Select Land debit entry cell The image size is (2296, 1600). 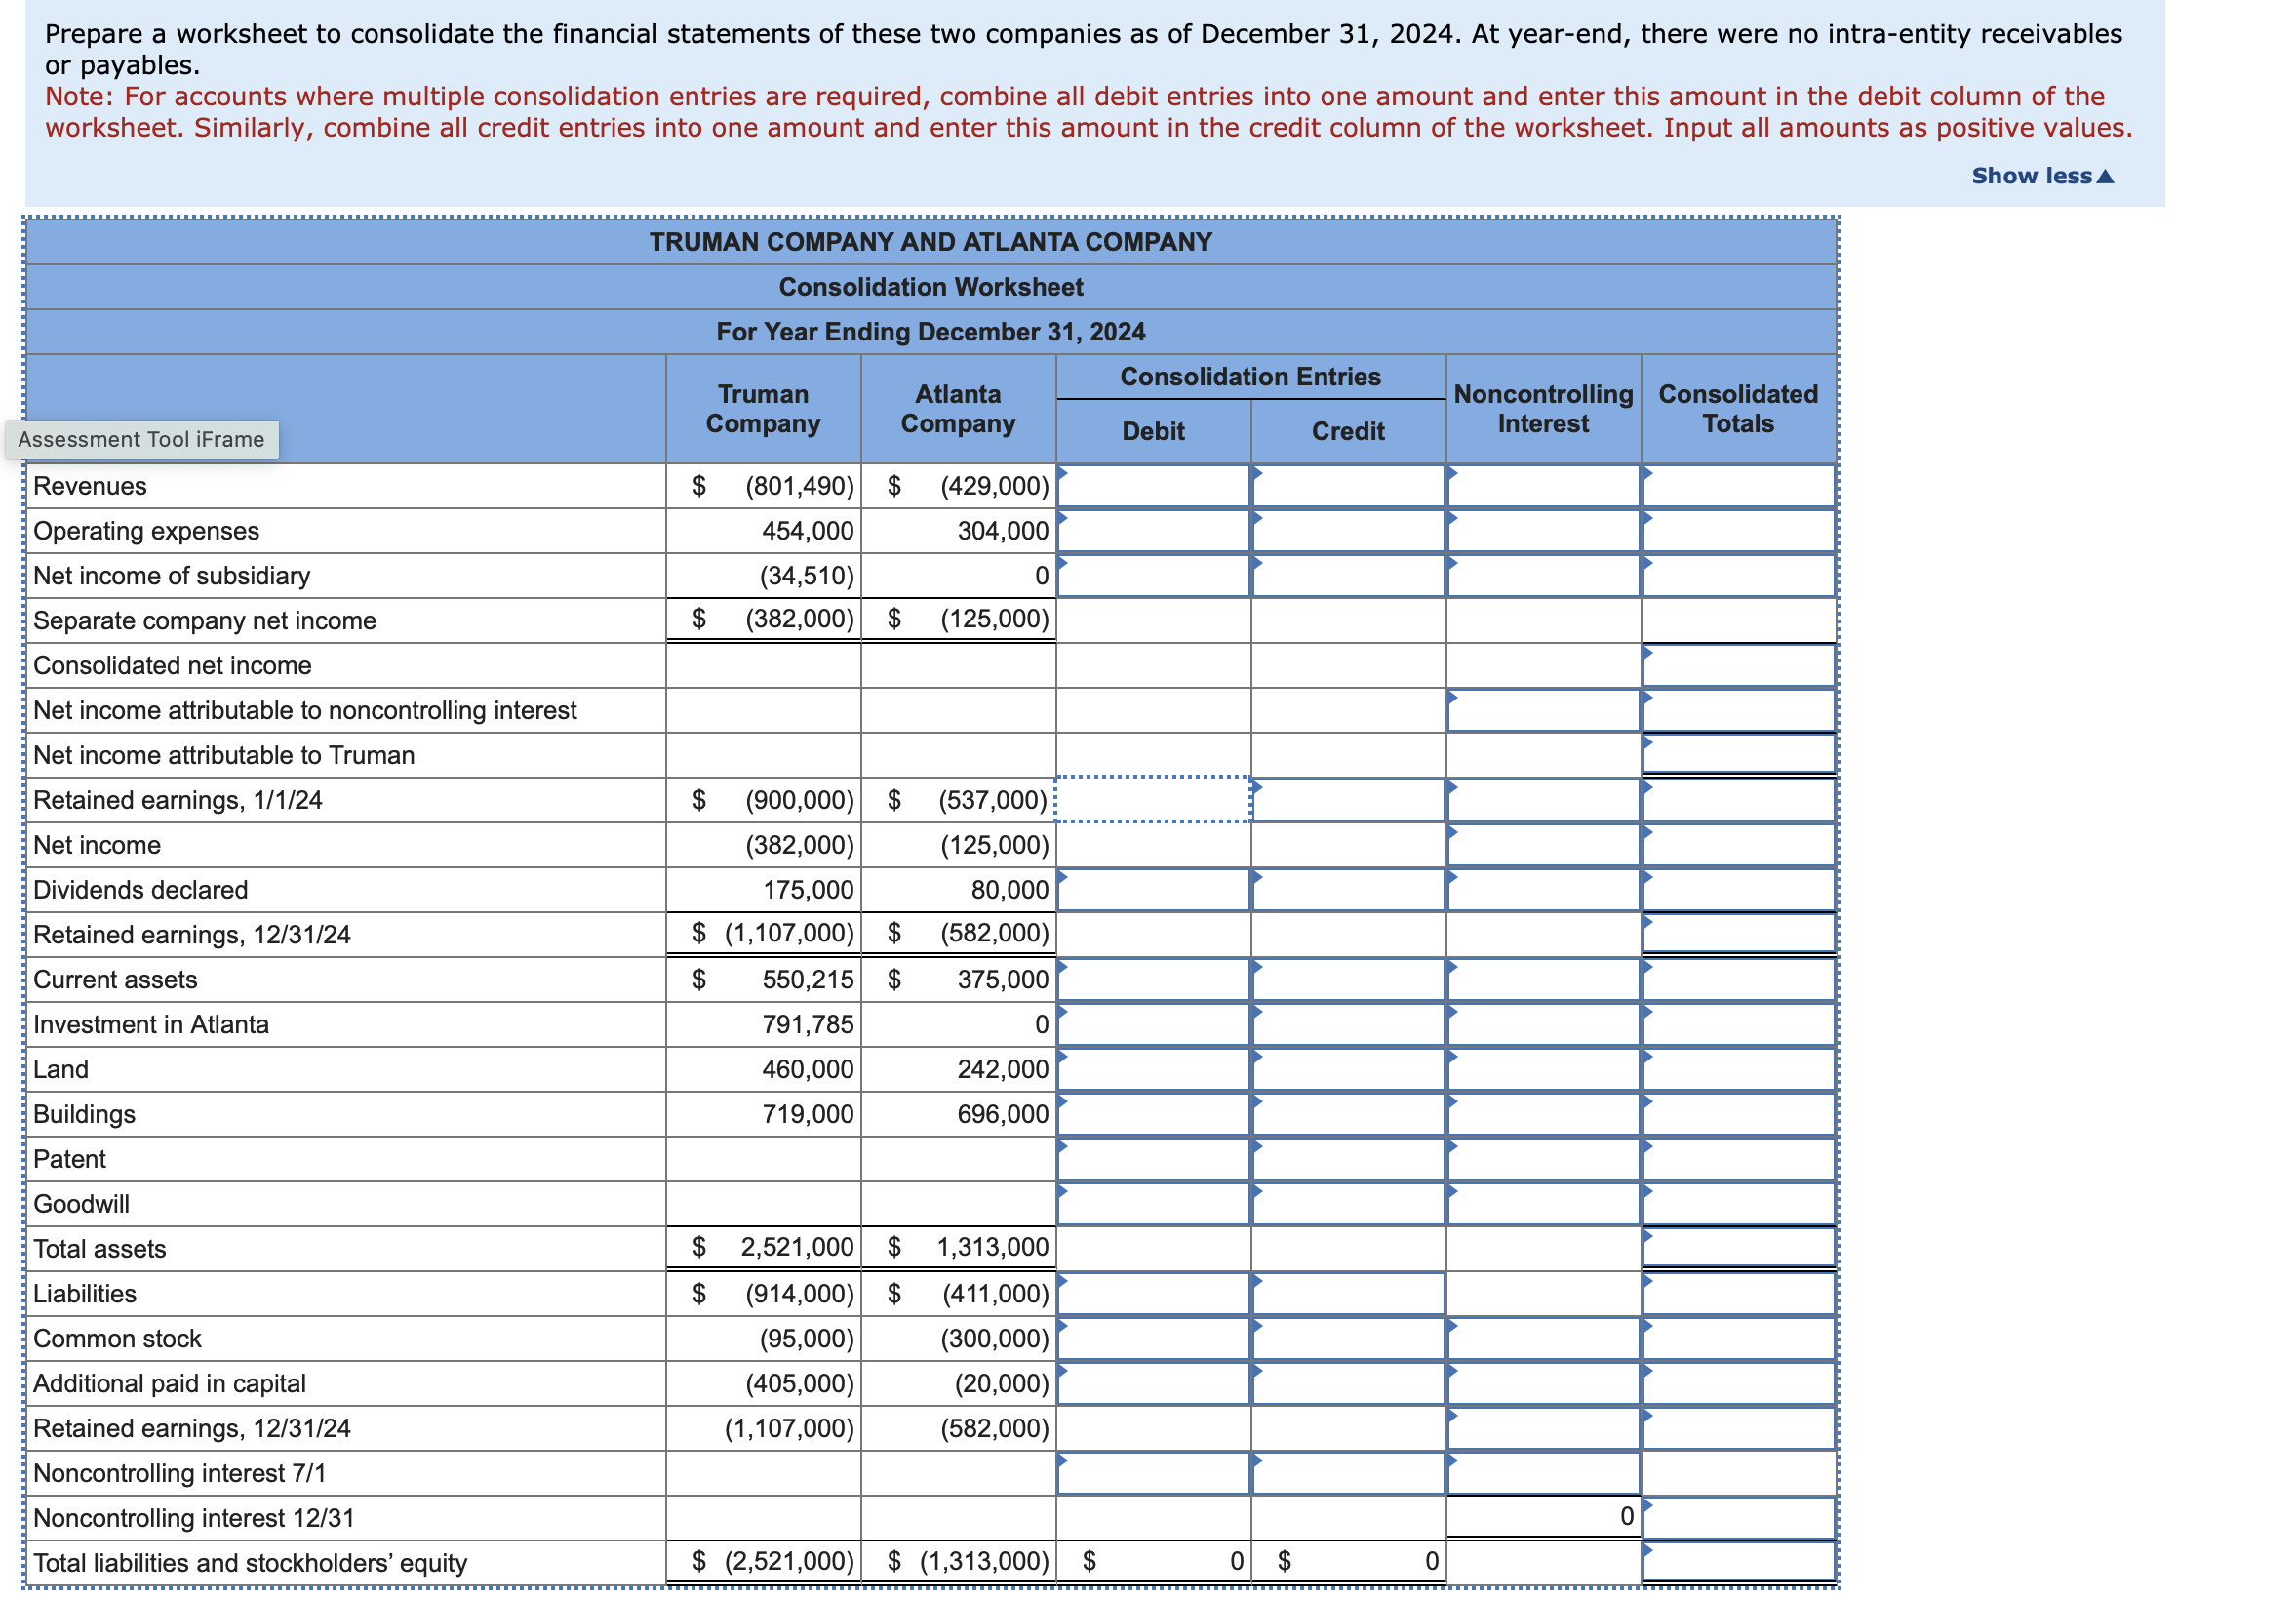[1153, 1070]
